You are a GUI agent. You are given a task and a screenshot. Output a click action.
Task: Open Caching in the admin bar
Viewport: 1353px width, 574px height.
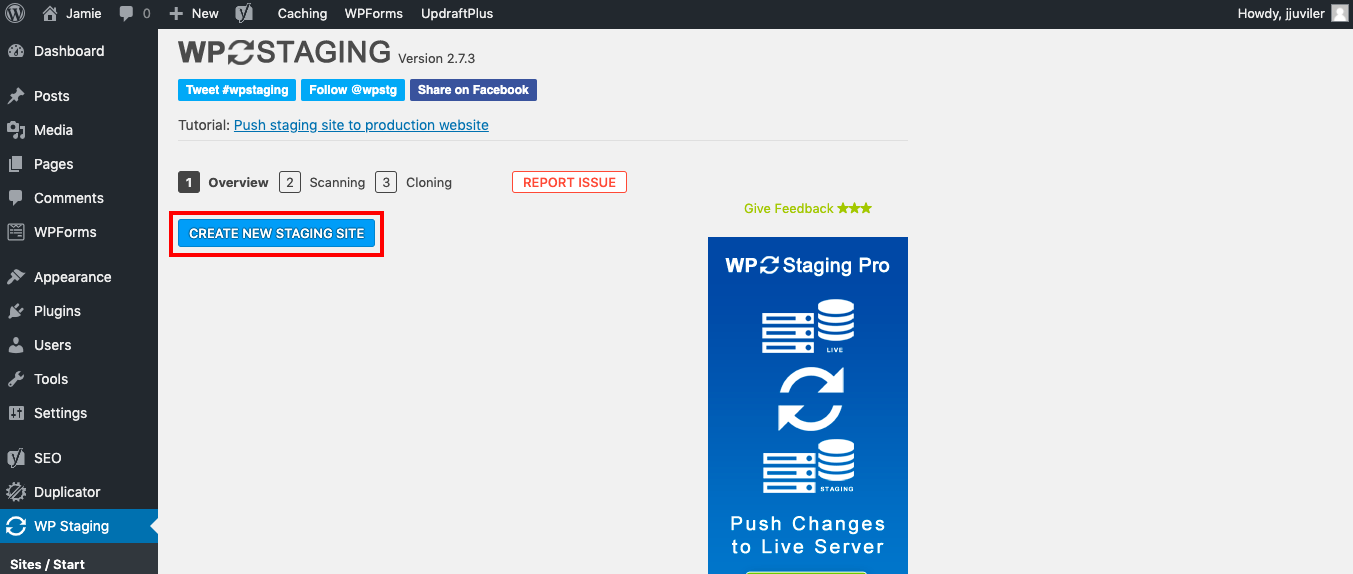(302, 14)
